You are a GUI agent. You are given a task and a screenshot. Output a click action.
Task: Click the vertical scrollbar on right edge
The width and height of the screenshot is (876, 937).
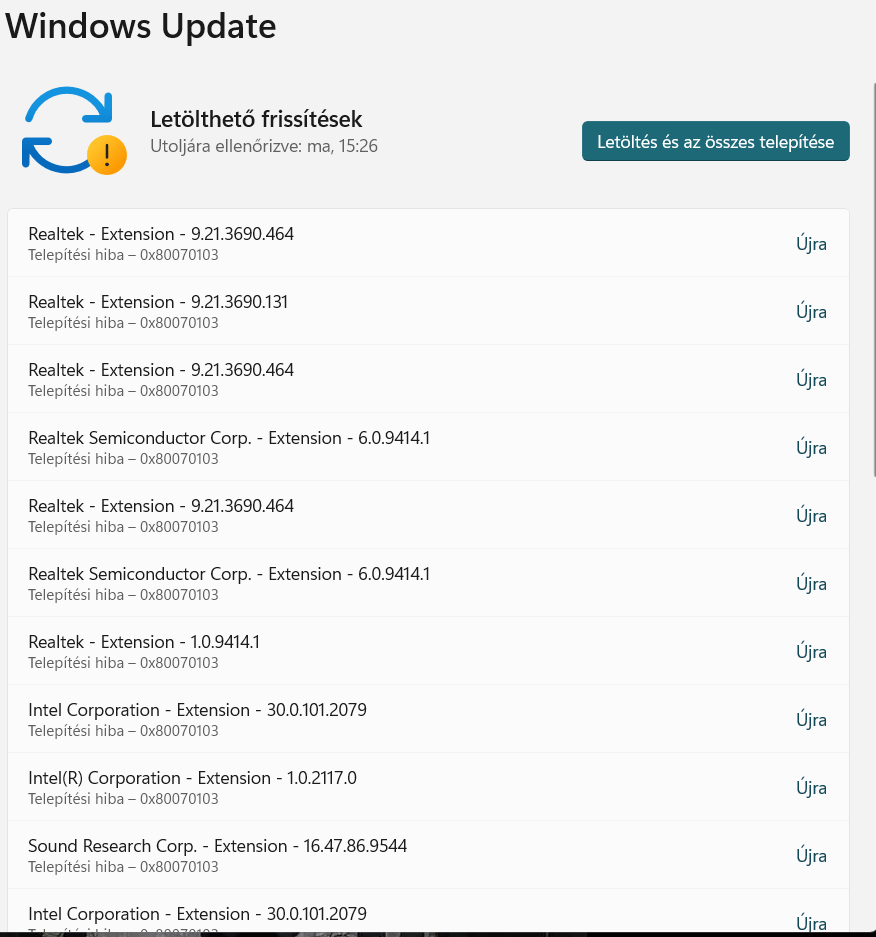coord(873,281)
